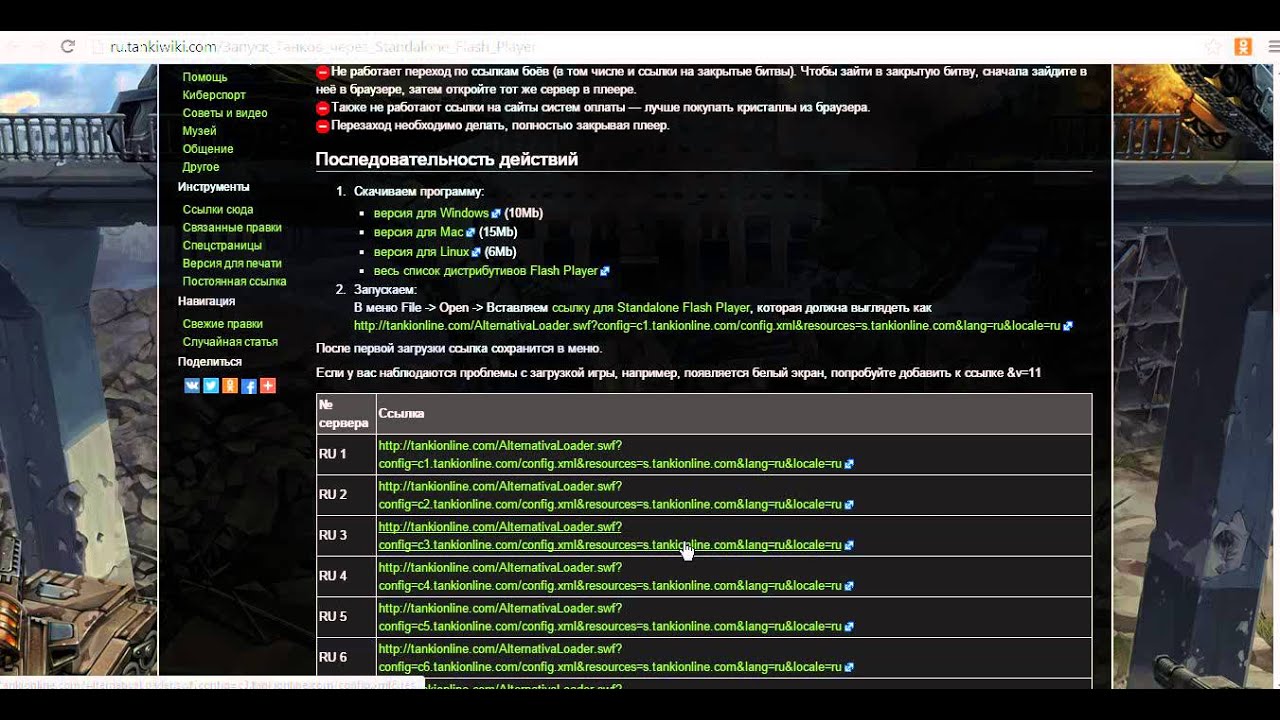Open the example config=c1 URL below Запускаем
The image size is (1280, 720).
tap(707, 325)
